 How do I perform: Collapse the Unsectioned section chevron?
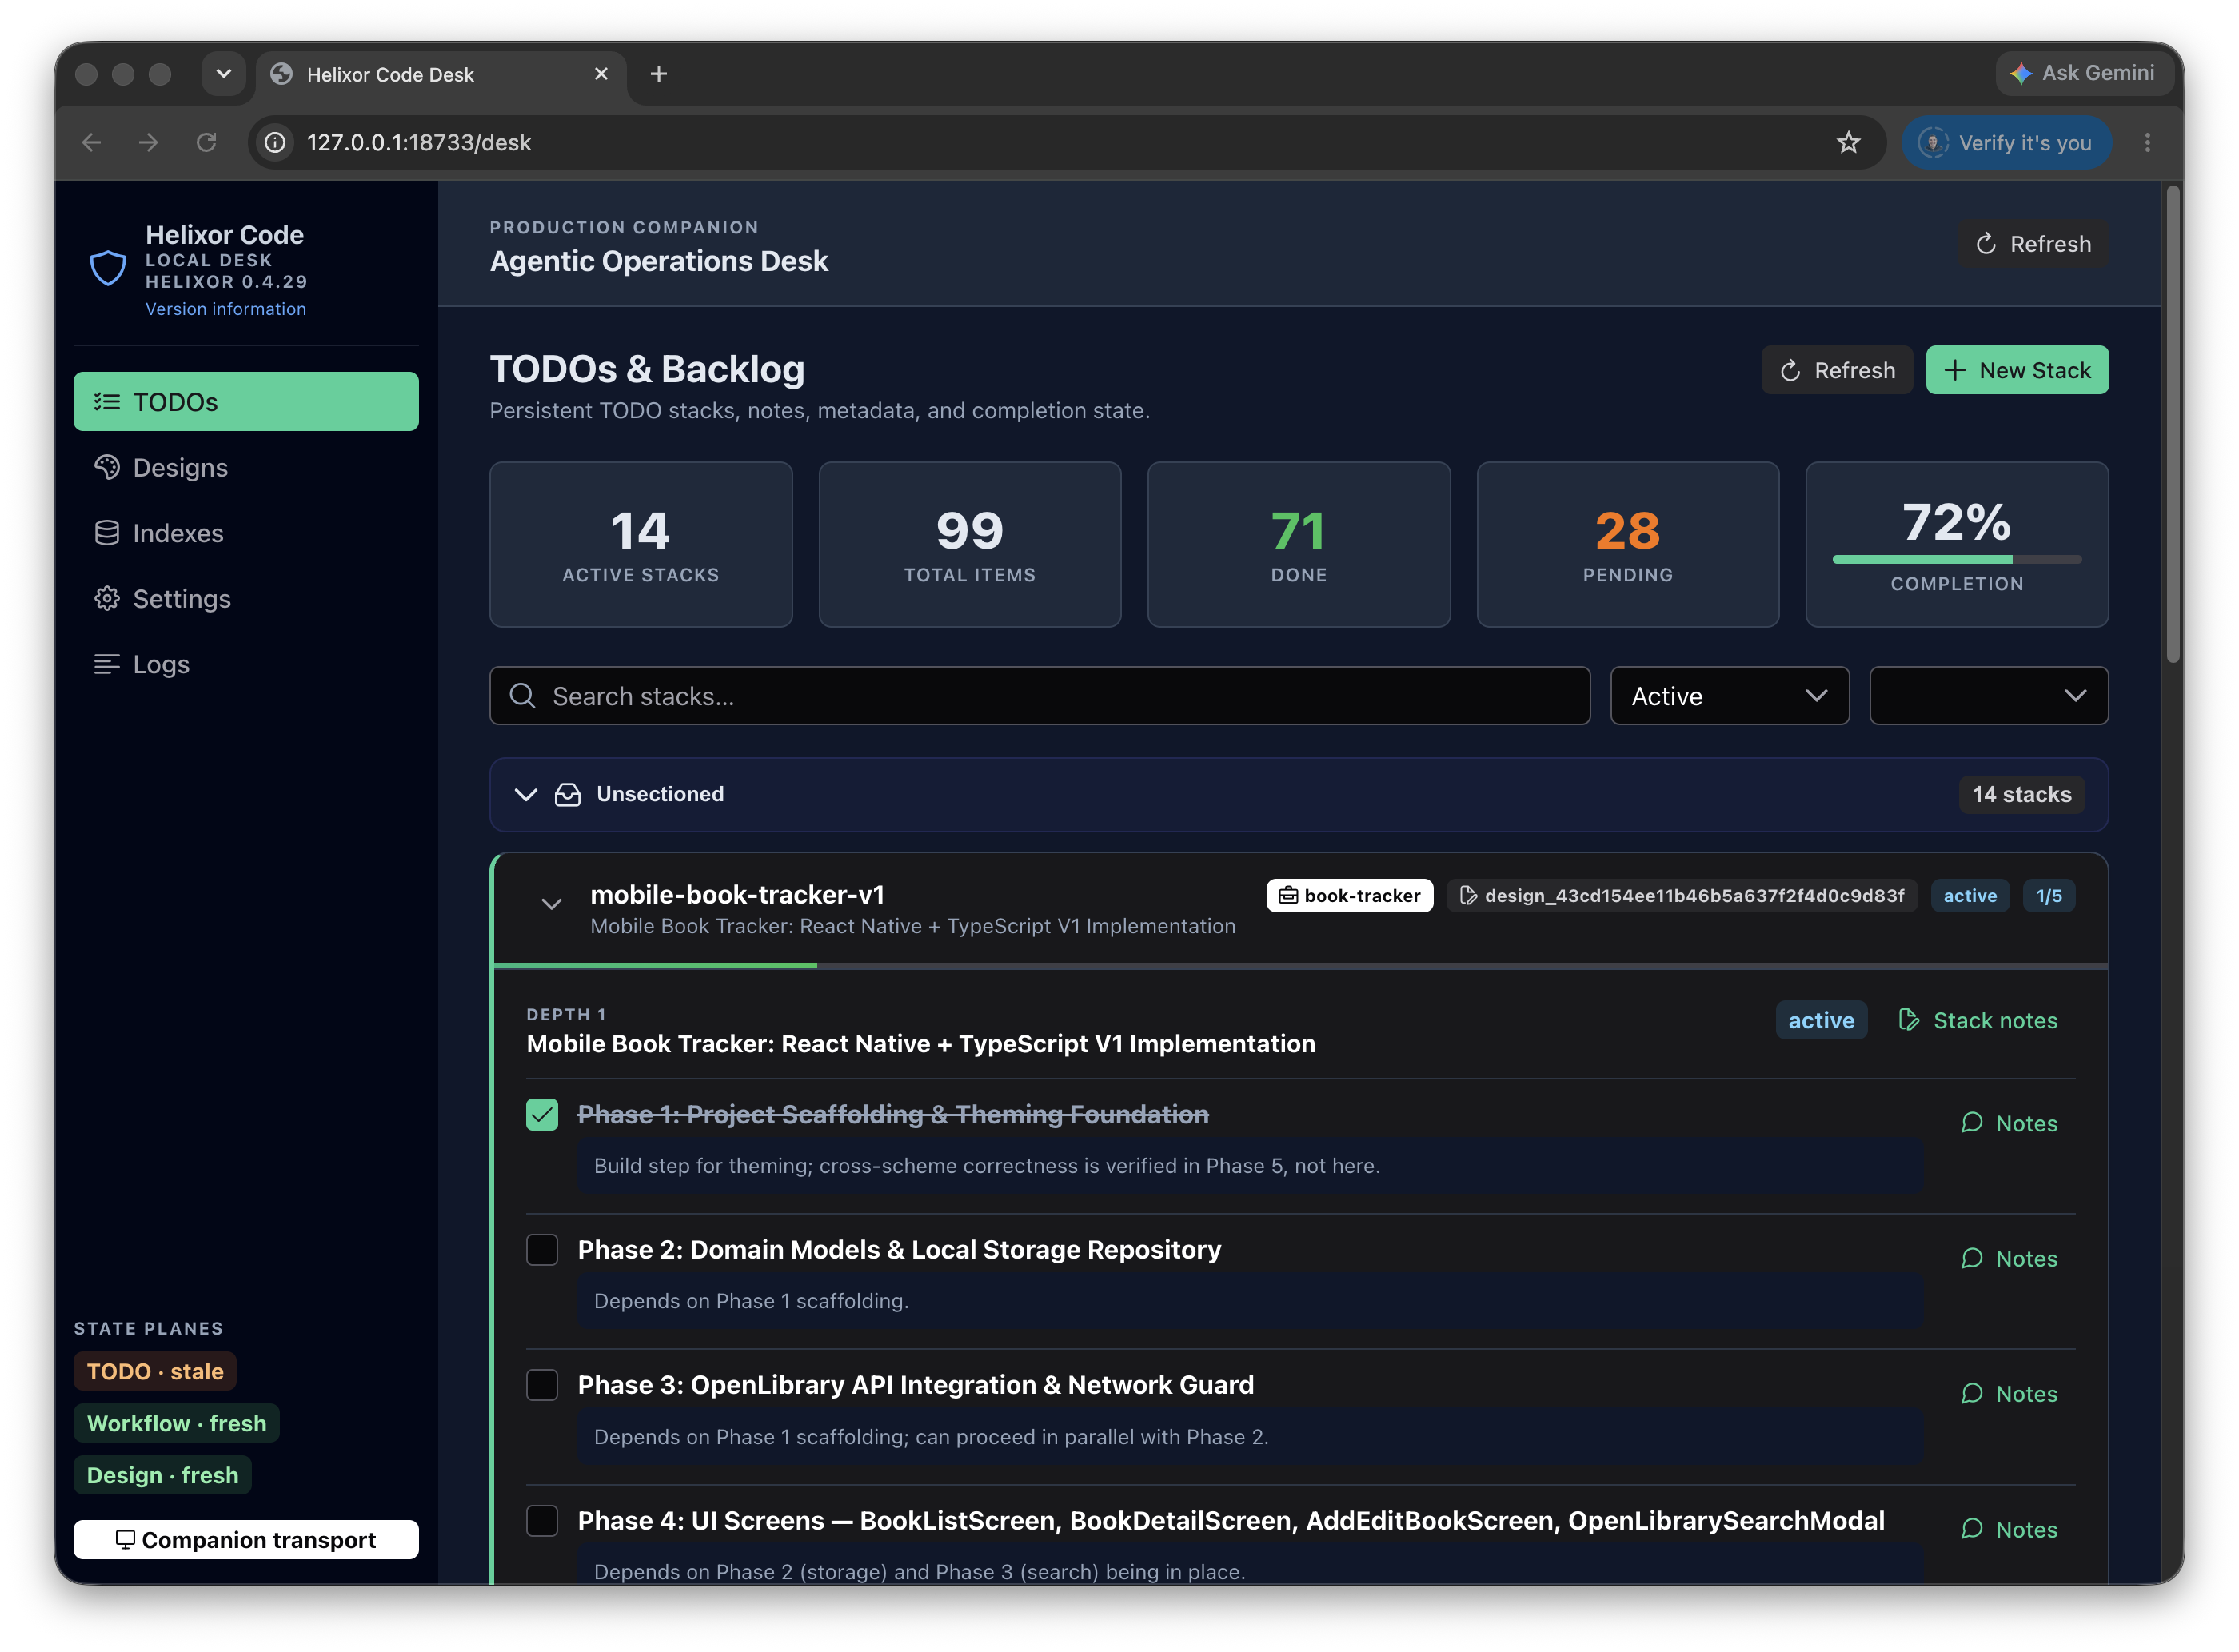click(x=526, y=795)
